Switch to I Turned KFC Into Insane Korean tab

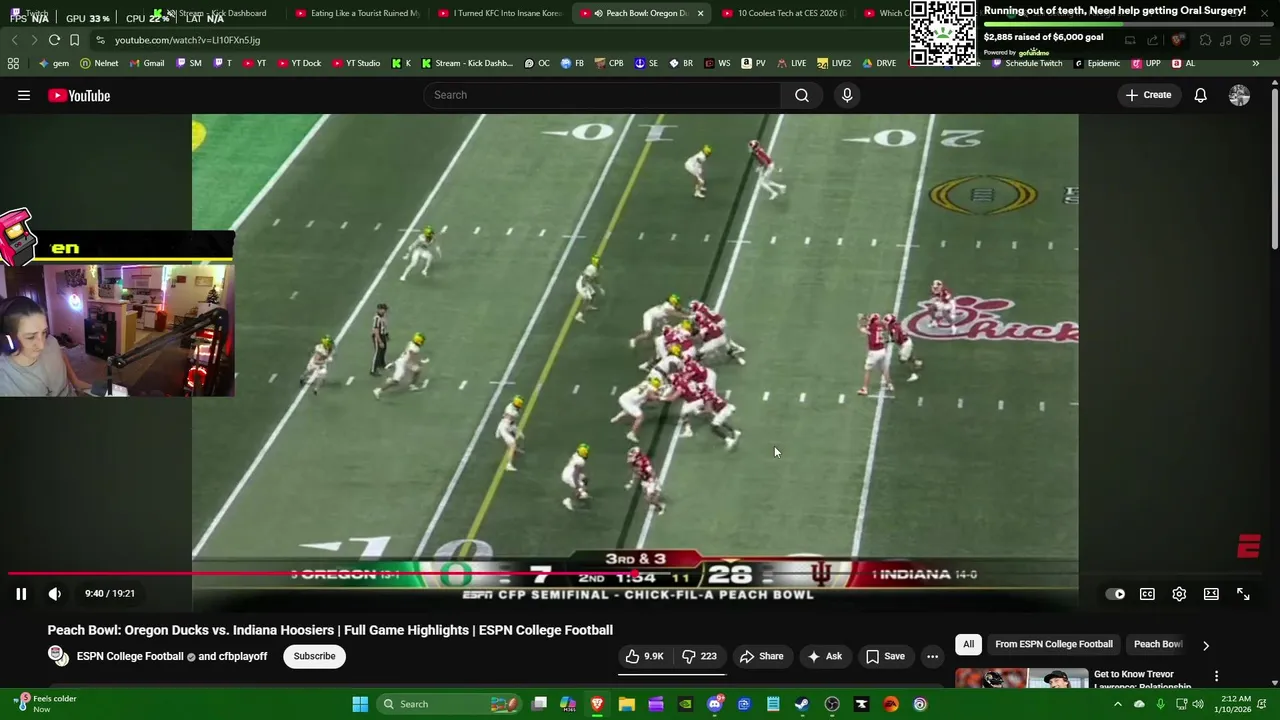point(502,13)
